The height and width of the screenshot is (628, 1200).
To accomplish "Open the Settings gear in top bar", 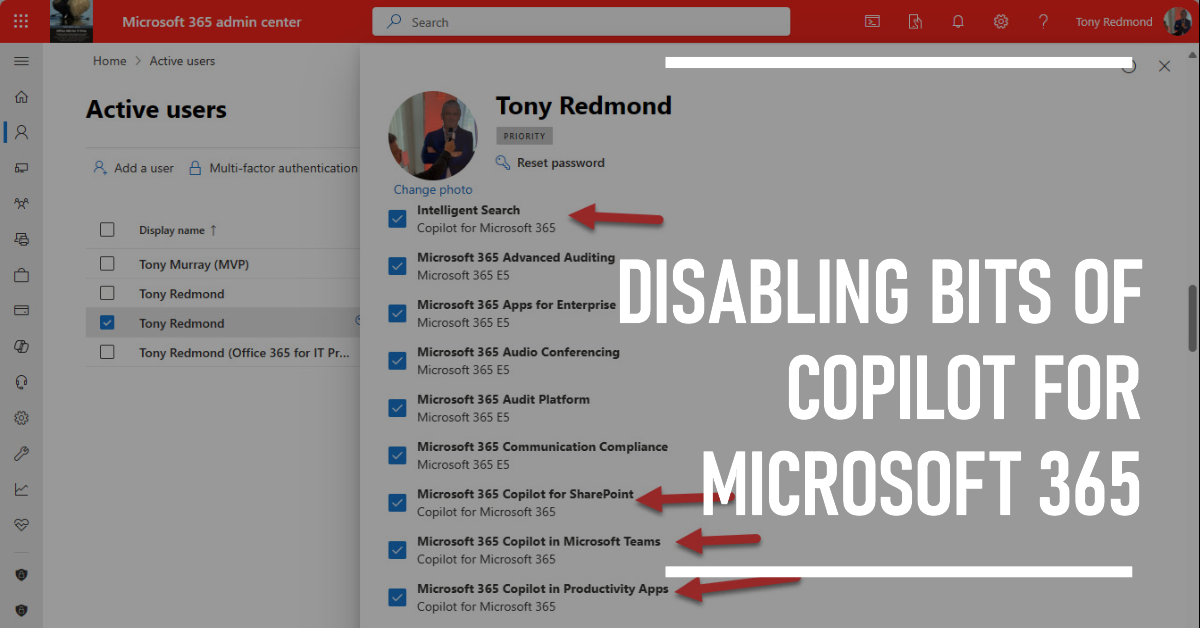I will coord(1000,21).
